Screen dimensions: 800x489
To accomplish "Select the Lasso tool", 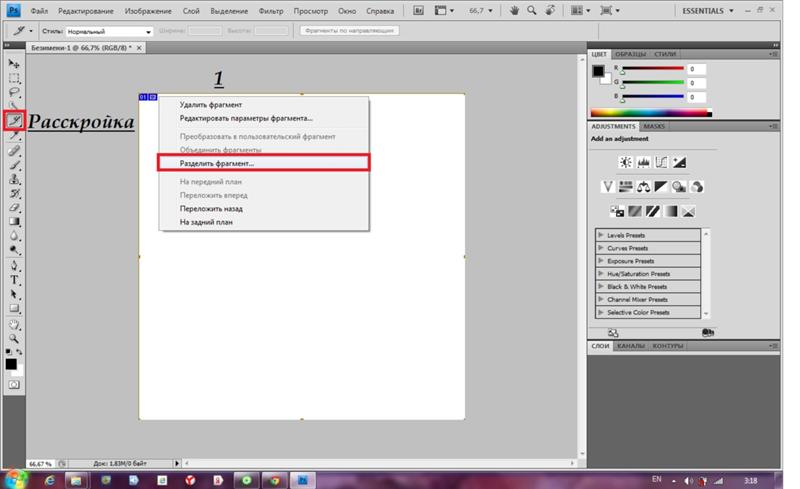I will [x=14, y=92].
